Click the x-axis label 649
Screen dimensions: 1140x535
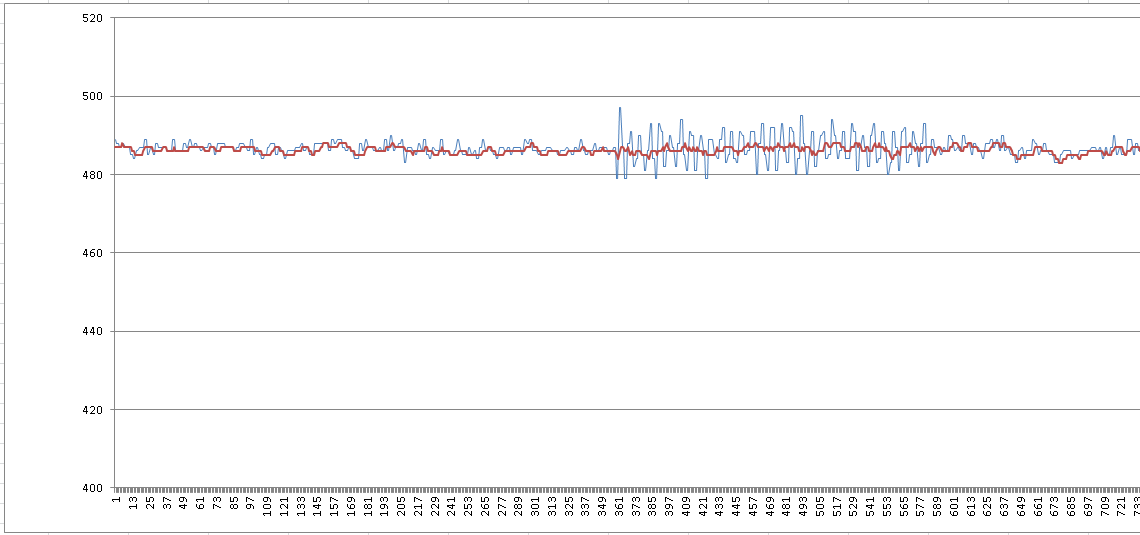[x=1021, y=505]
